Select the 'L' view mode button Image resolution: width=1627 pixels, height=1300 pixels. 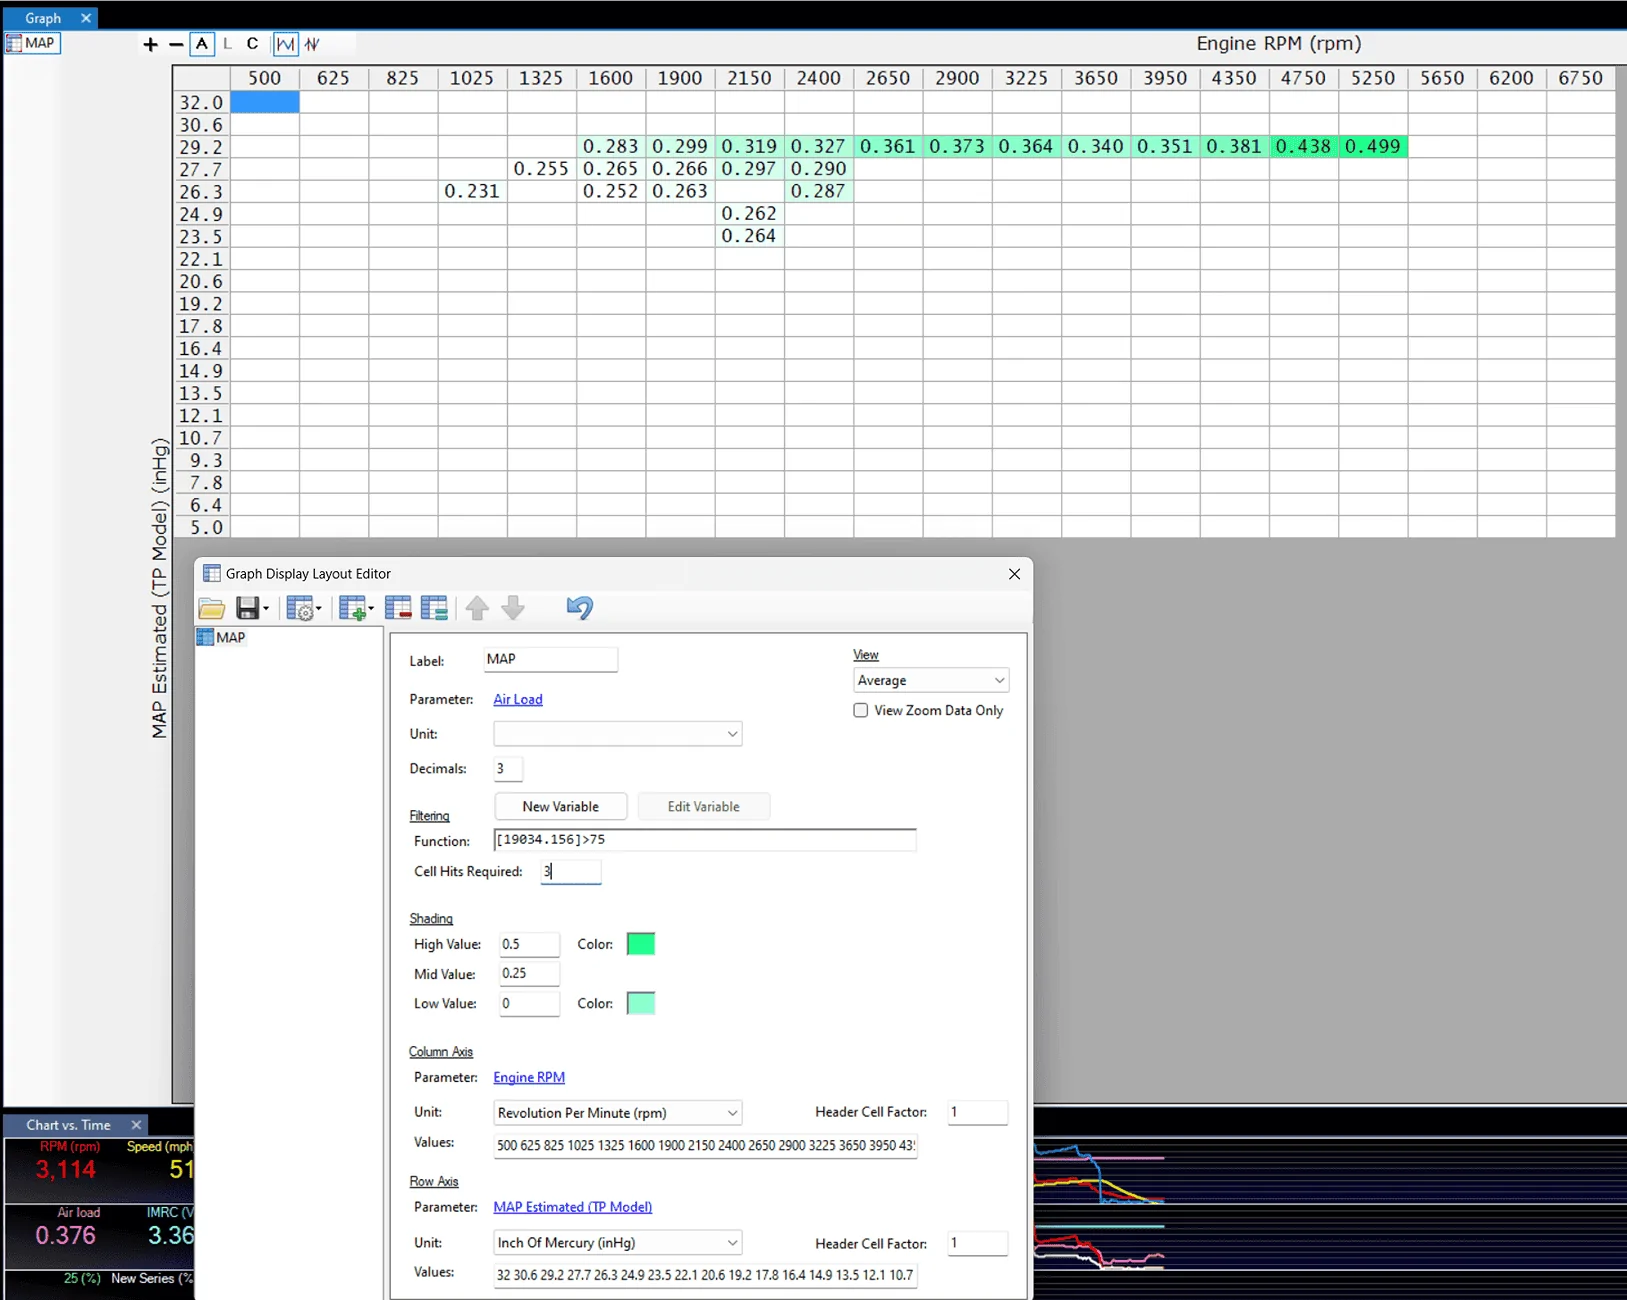227,44
